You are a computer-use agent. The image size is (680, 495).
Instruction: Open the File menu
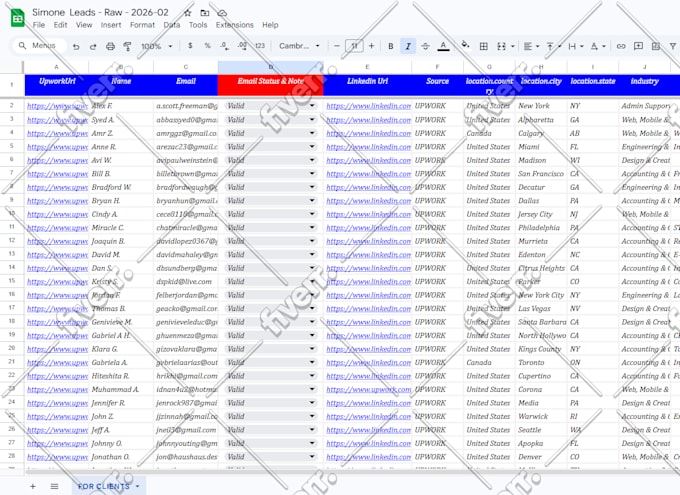[x=39, y=25]
